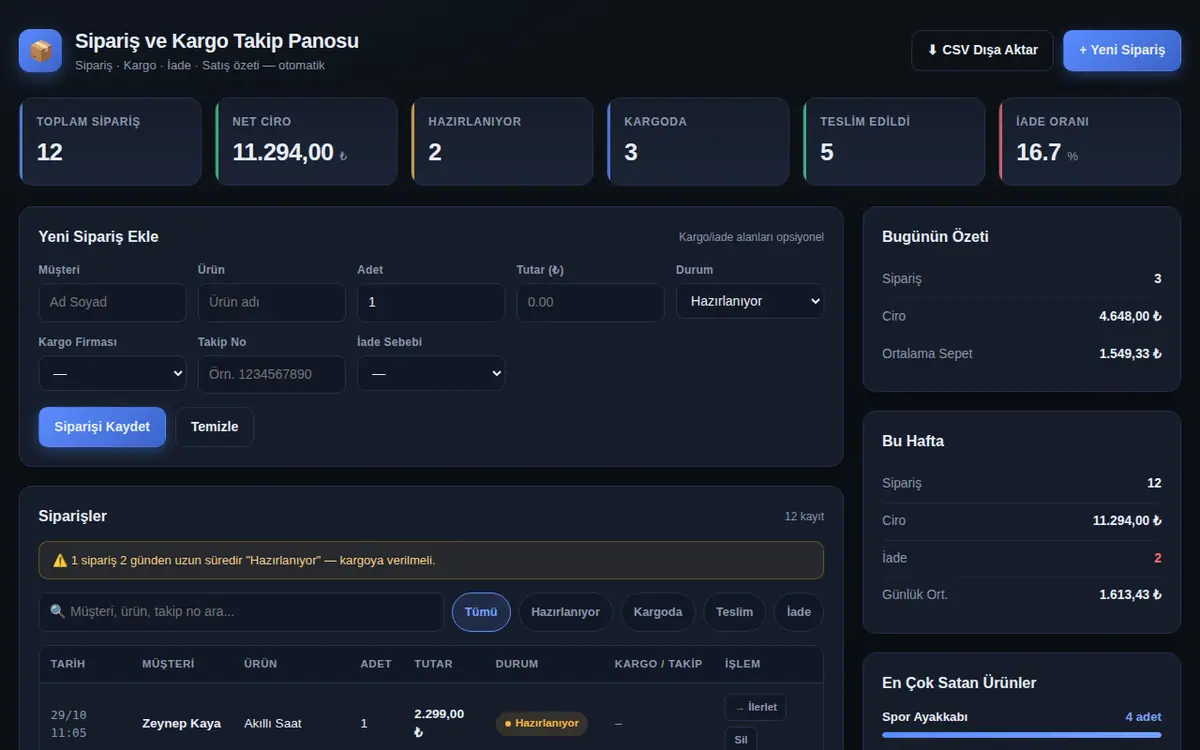Click the Spor Ayakkabı sales progress bar
This screenshot has width=1200, height=750.
(1022, 735)
